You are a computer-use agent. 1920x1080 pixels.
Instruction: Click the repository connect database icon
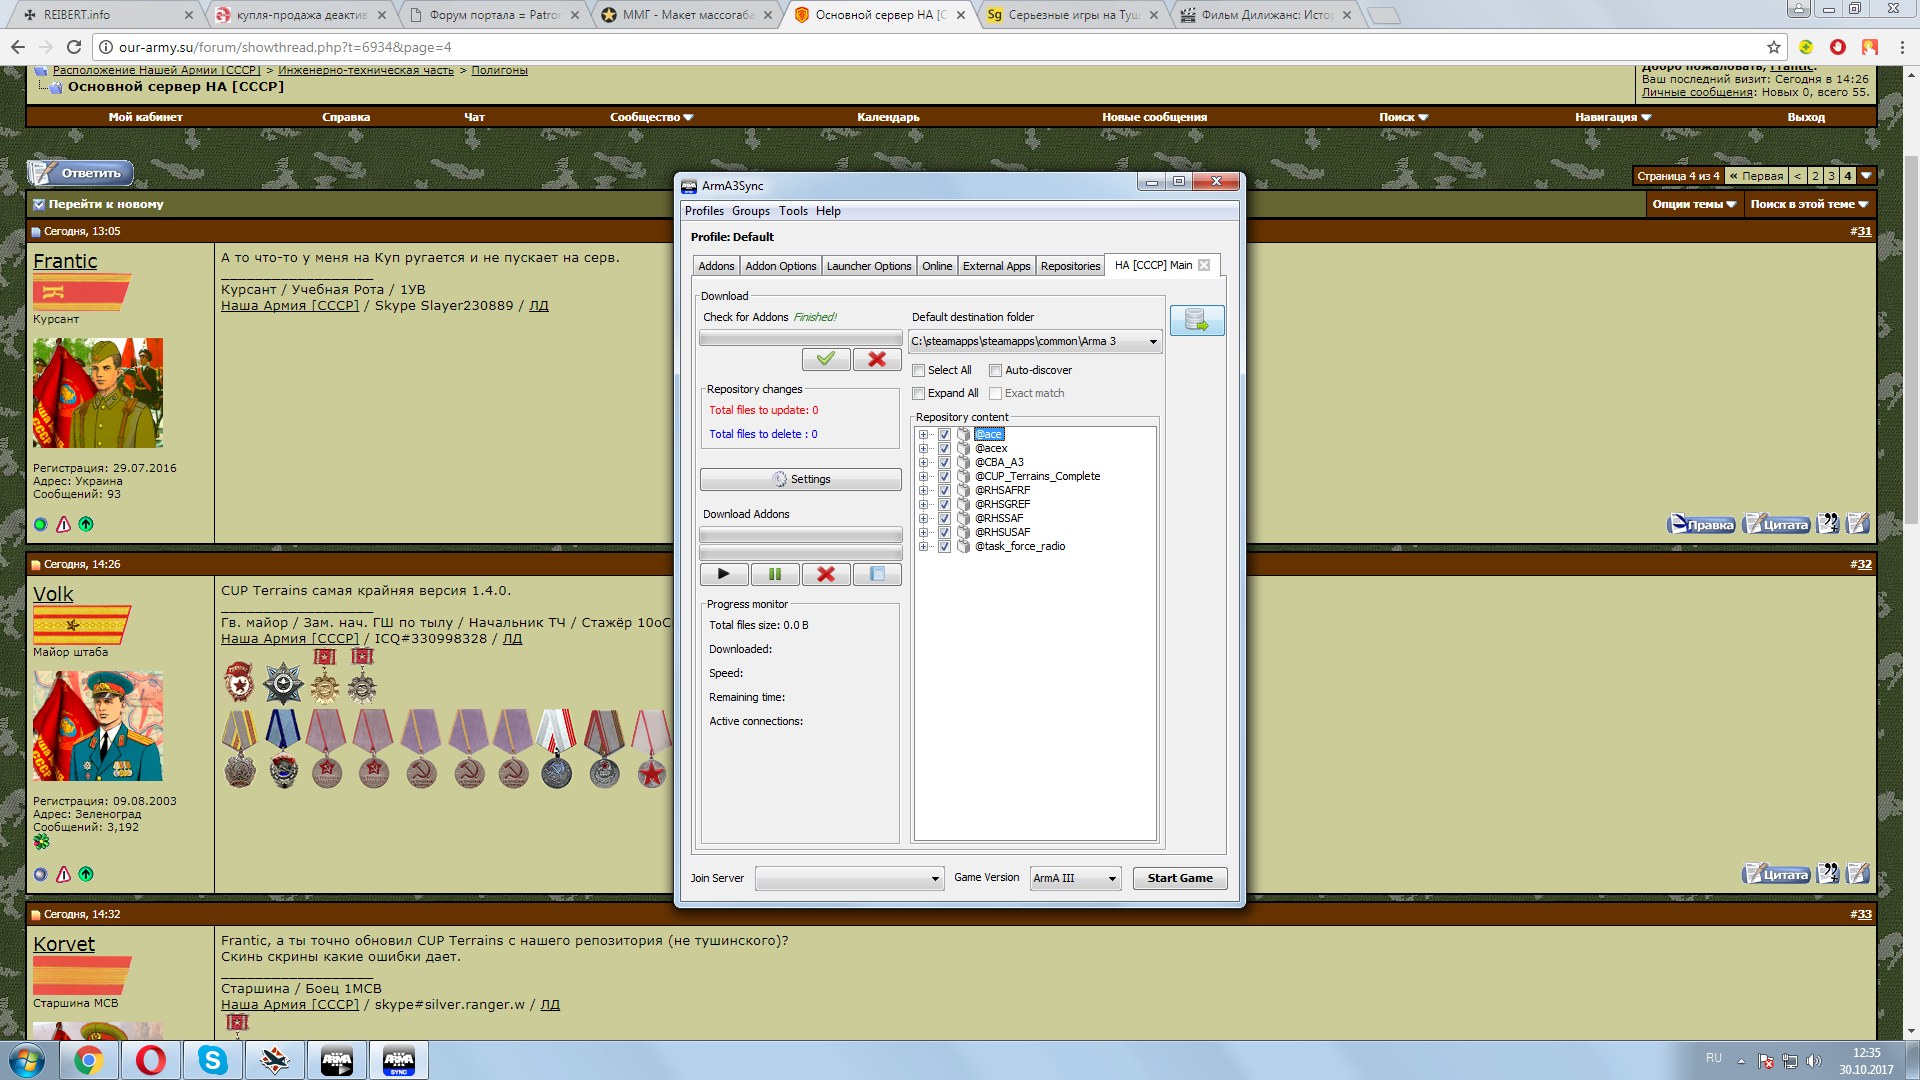pos(1197,320)
